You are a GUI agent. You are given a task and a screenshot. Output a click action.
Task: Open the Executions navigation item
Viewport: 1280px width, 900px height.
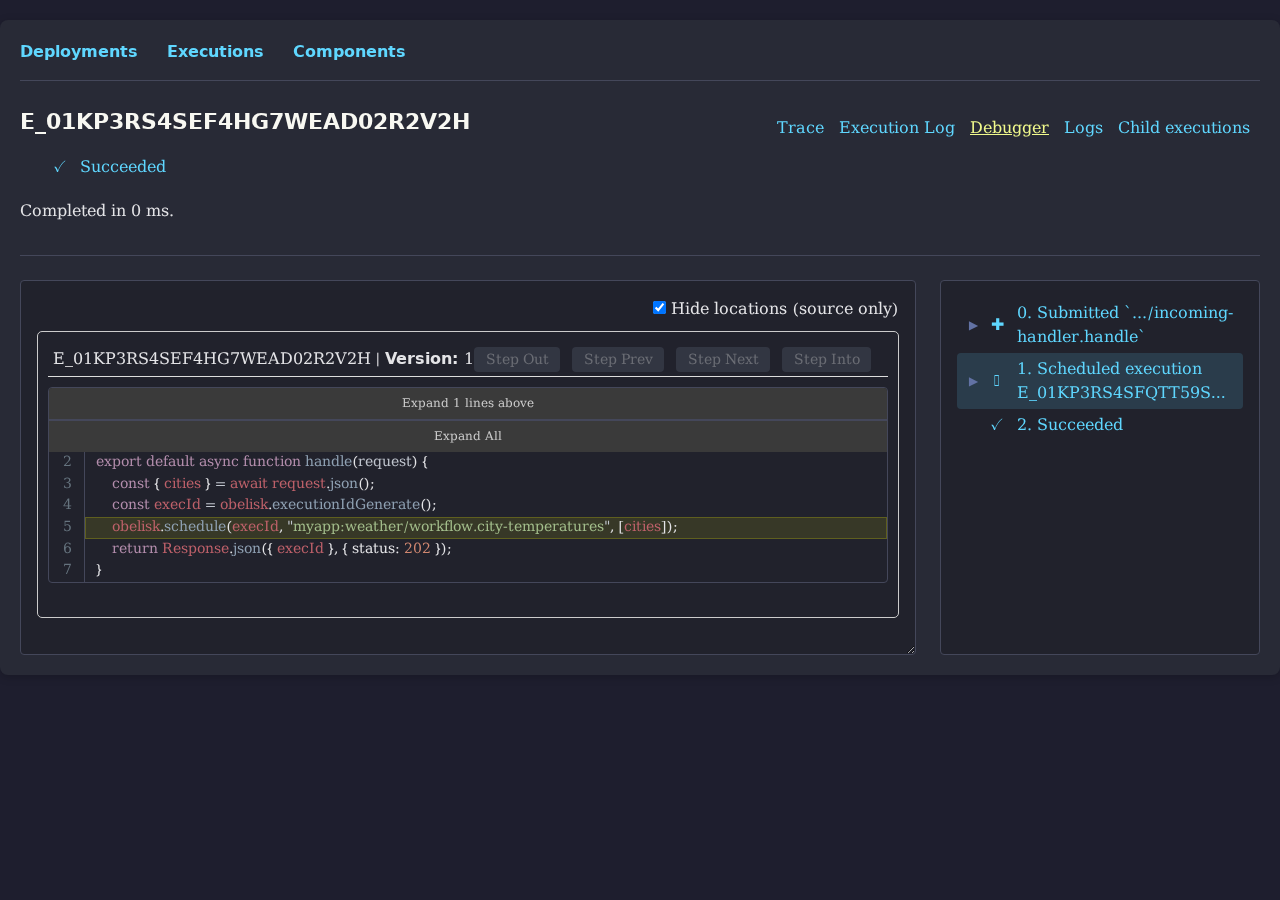point(214,50)
